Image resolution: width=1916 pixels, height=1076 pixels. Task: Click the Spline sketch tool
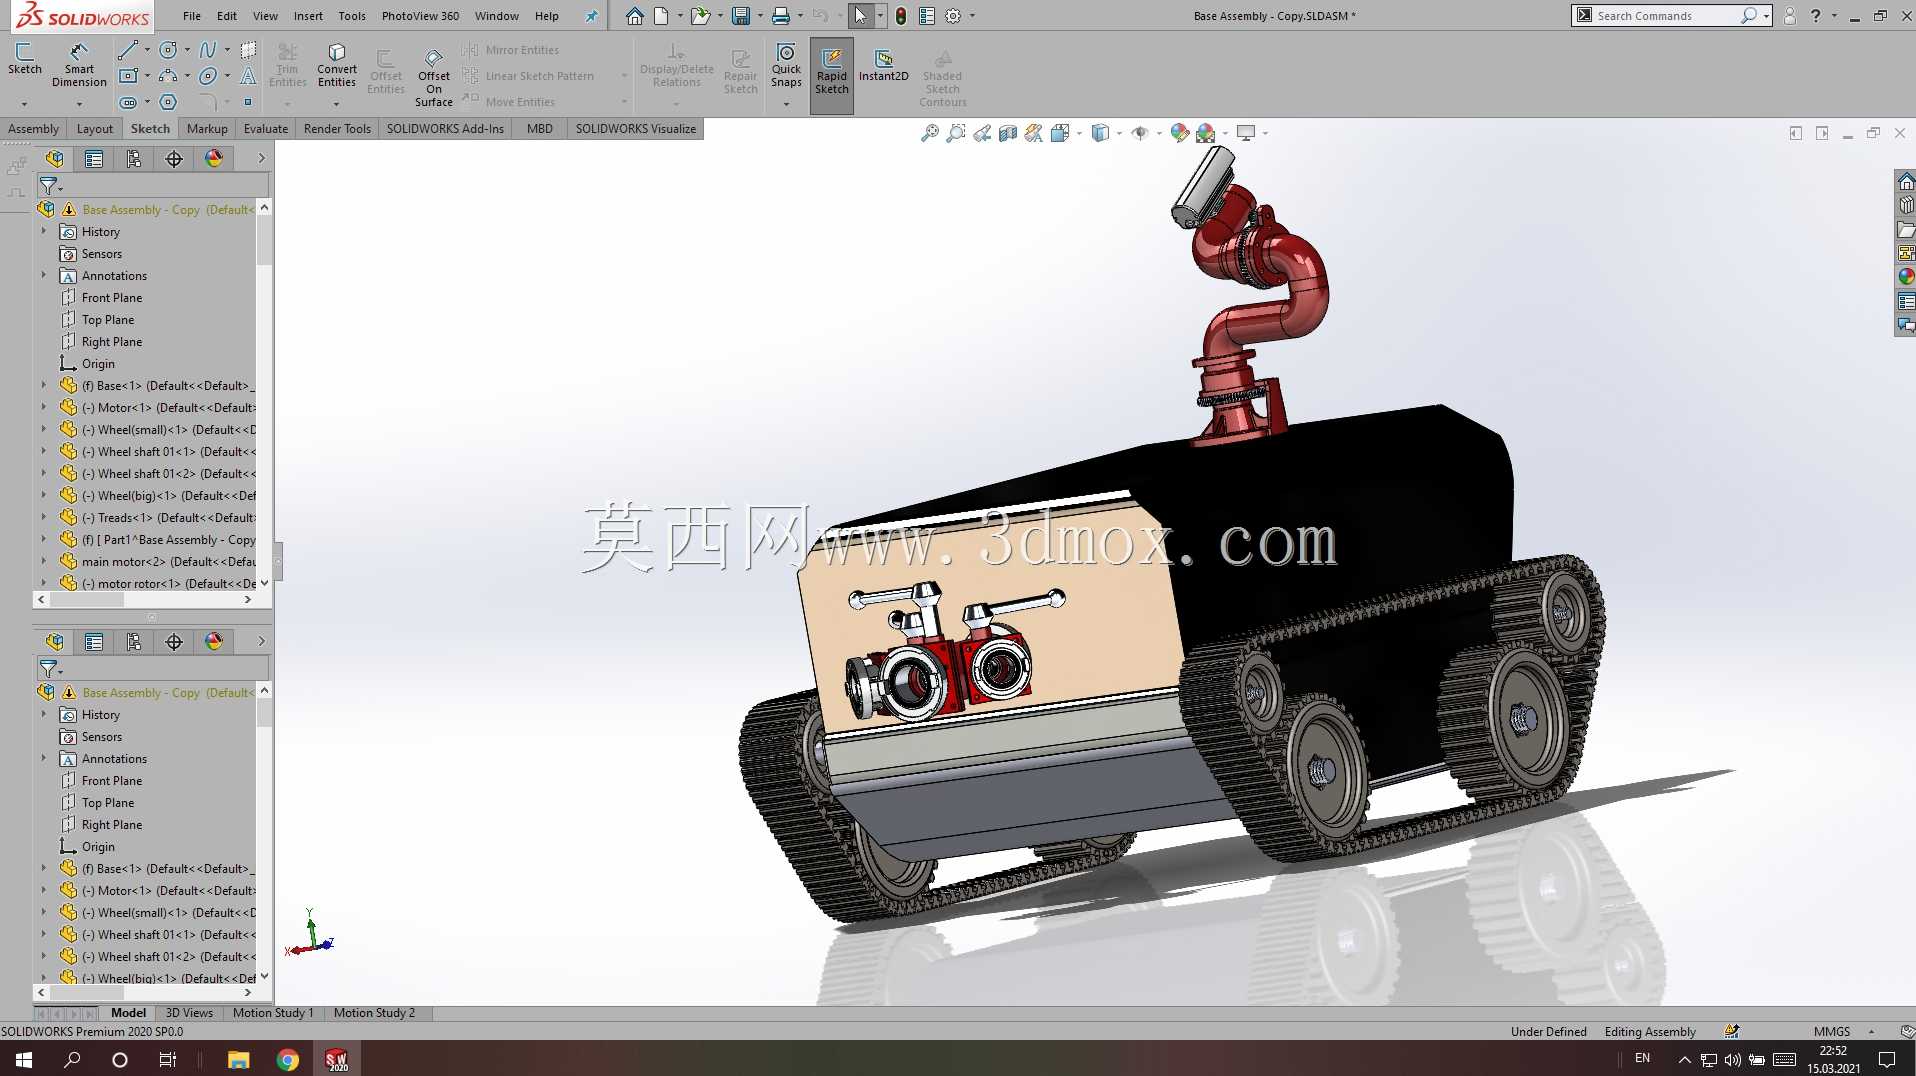[x=208, y=50]
